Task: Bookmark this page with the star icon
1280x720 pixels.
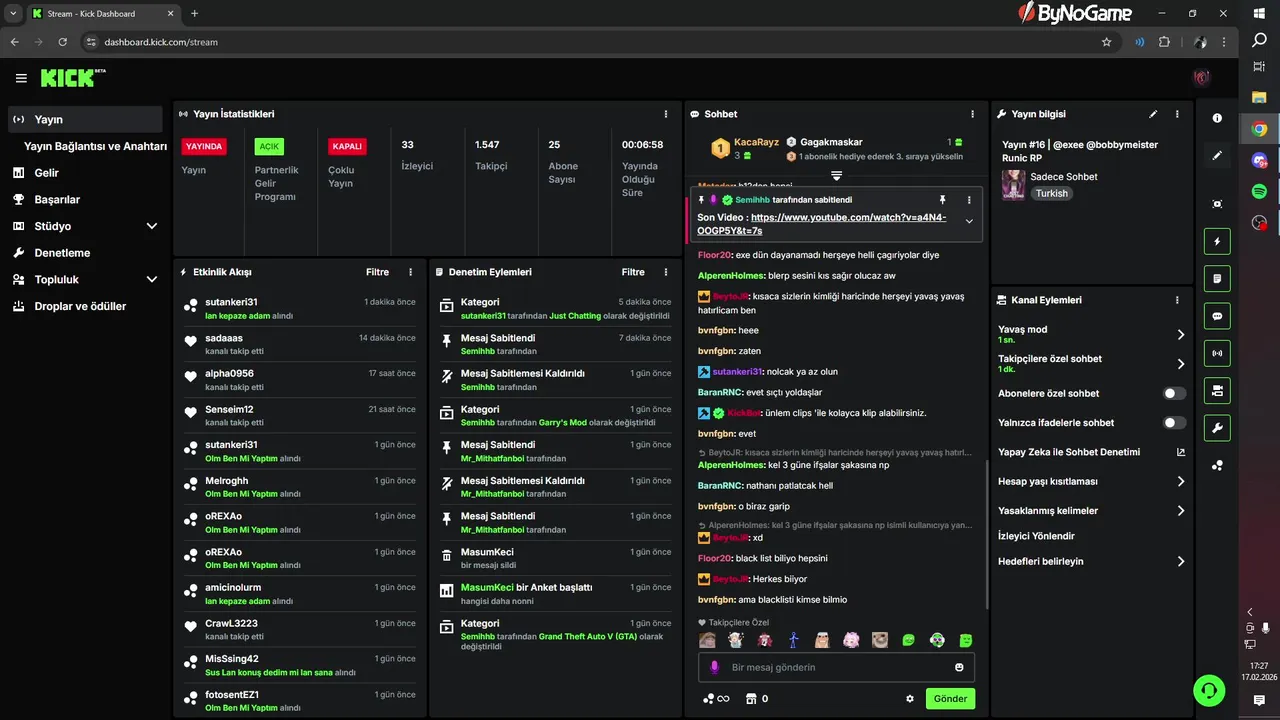Action: [x=1106, y=42]
